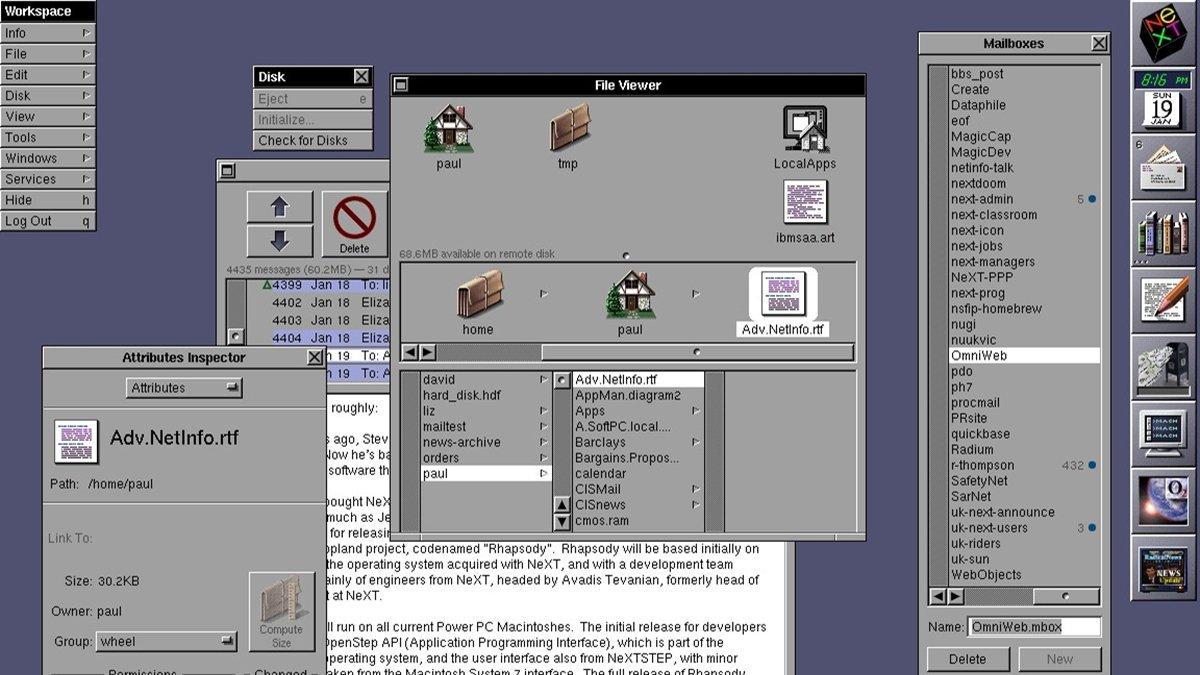Select the tmp folder icon on shelf

pyautogui.click(x=568, y=128)
